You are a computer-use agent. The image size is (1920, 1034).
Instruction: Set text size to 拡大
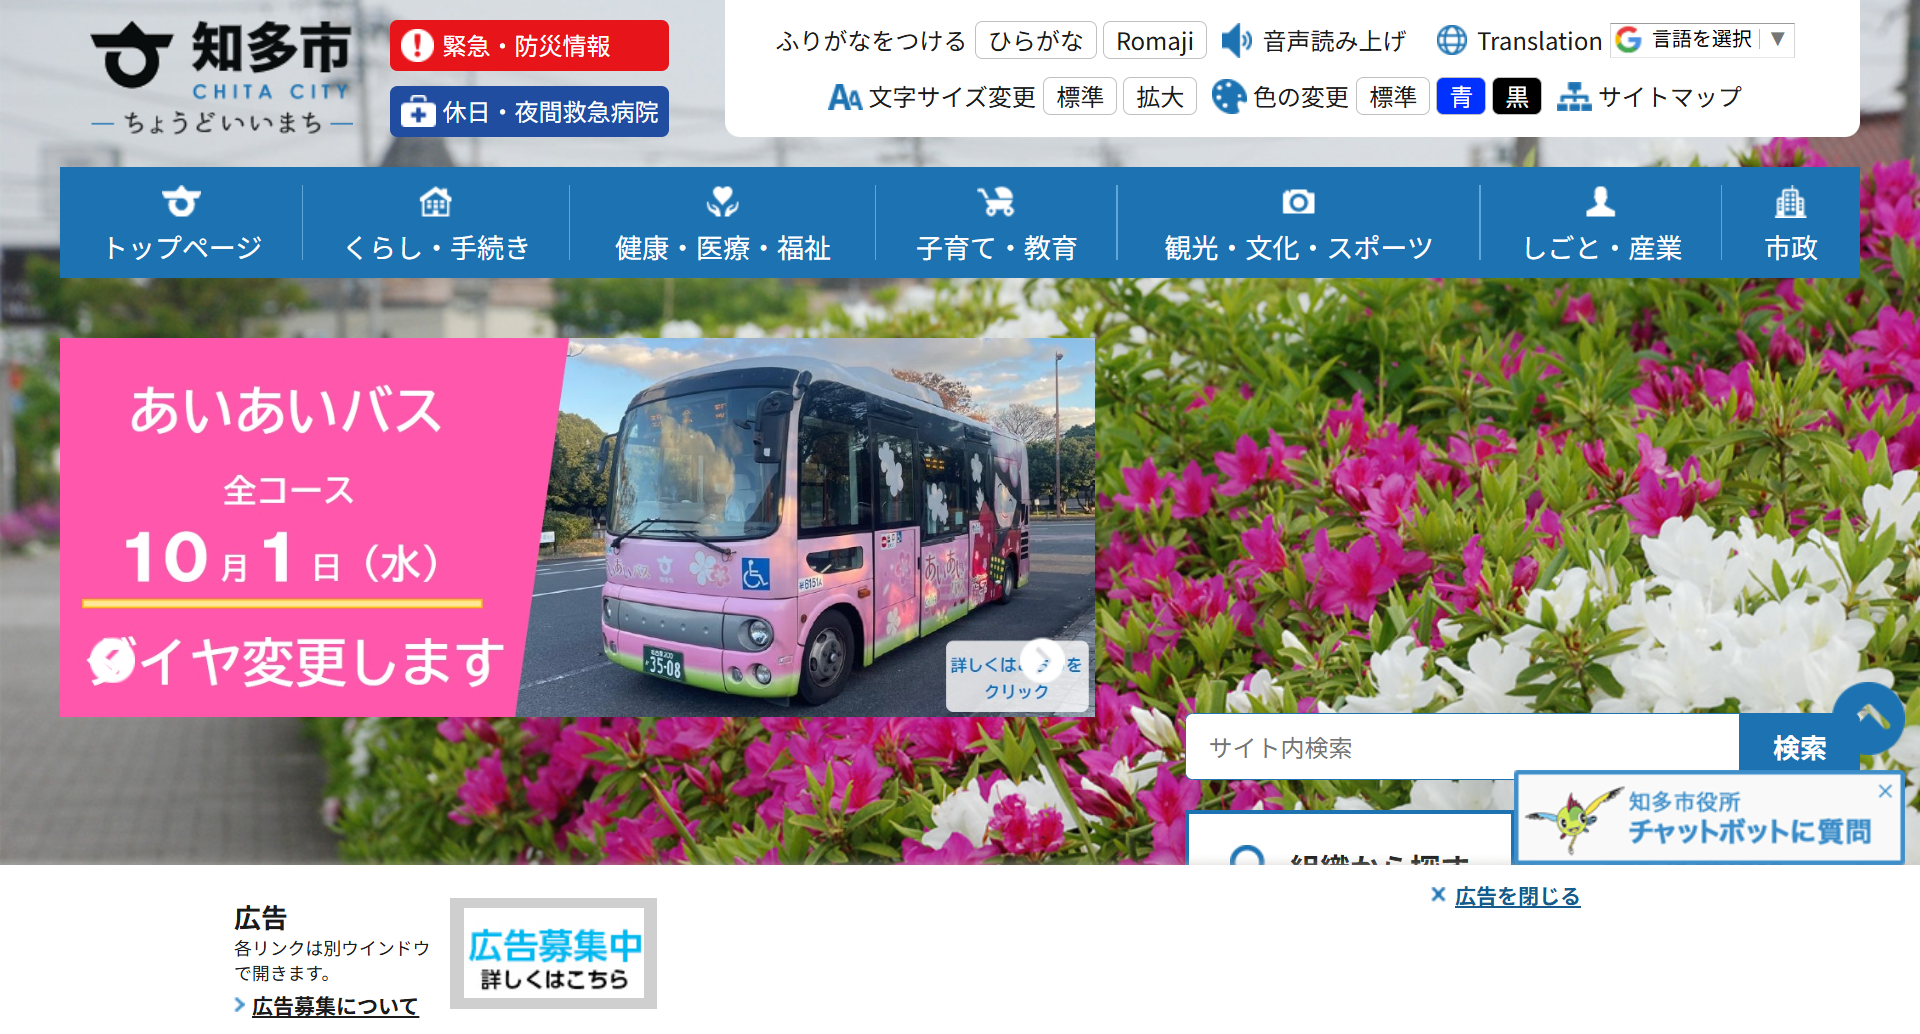1160,97
